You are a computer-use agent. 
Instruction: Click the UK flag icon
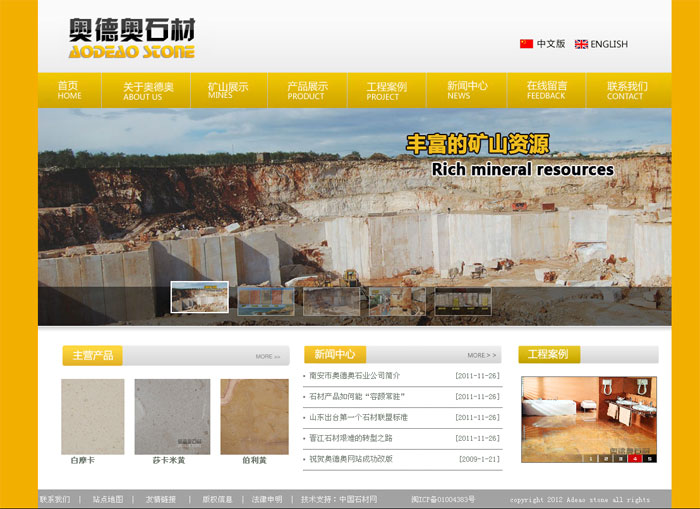[581, 44]
